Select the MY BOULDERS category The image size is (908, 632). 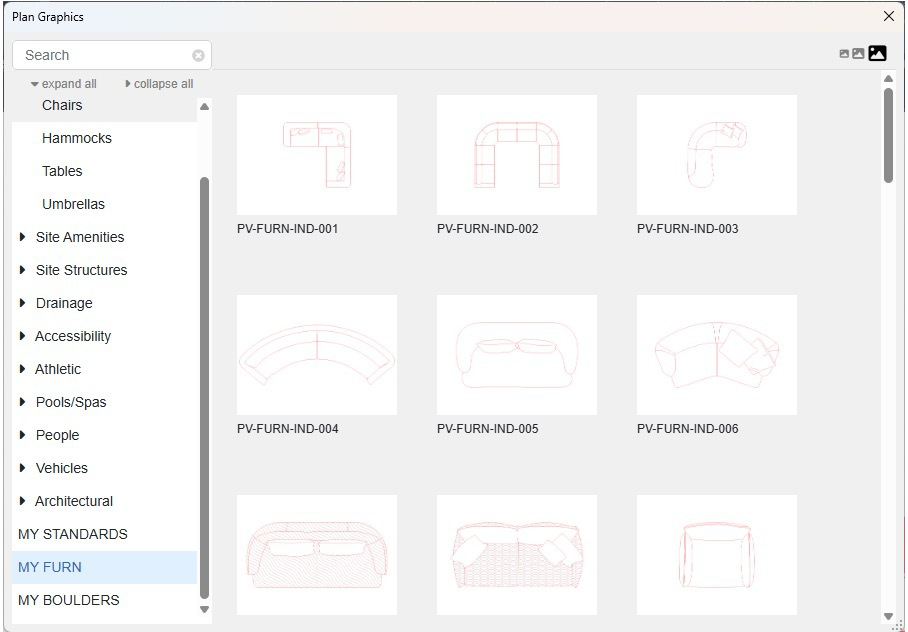[x=67, y=600]
